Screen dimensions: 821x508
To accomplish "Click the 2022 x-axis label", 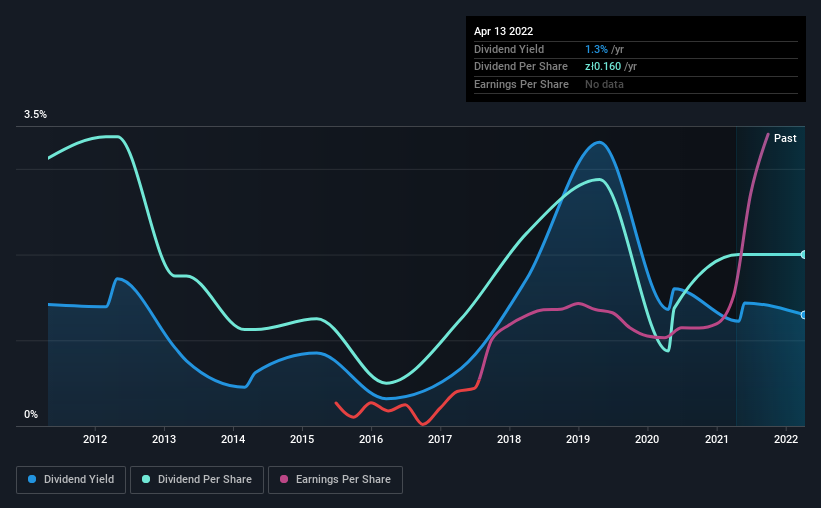I will (786, 439).
